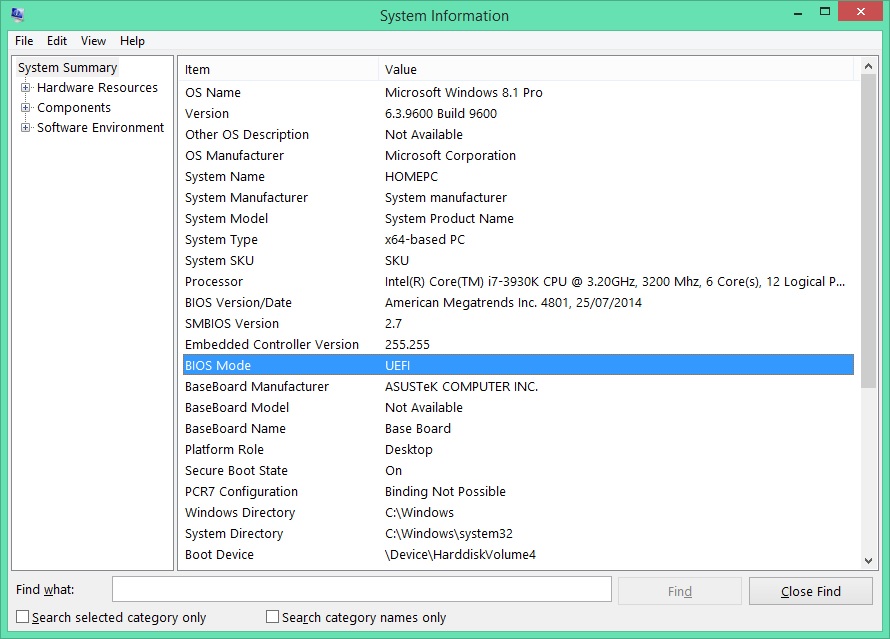Screen dimensions: 890x639
Task: Expand the Hardware Resources node
Action: pos(26,87)
